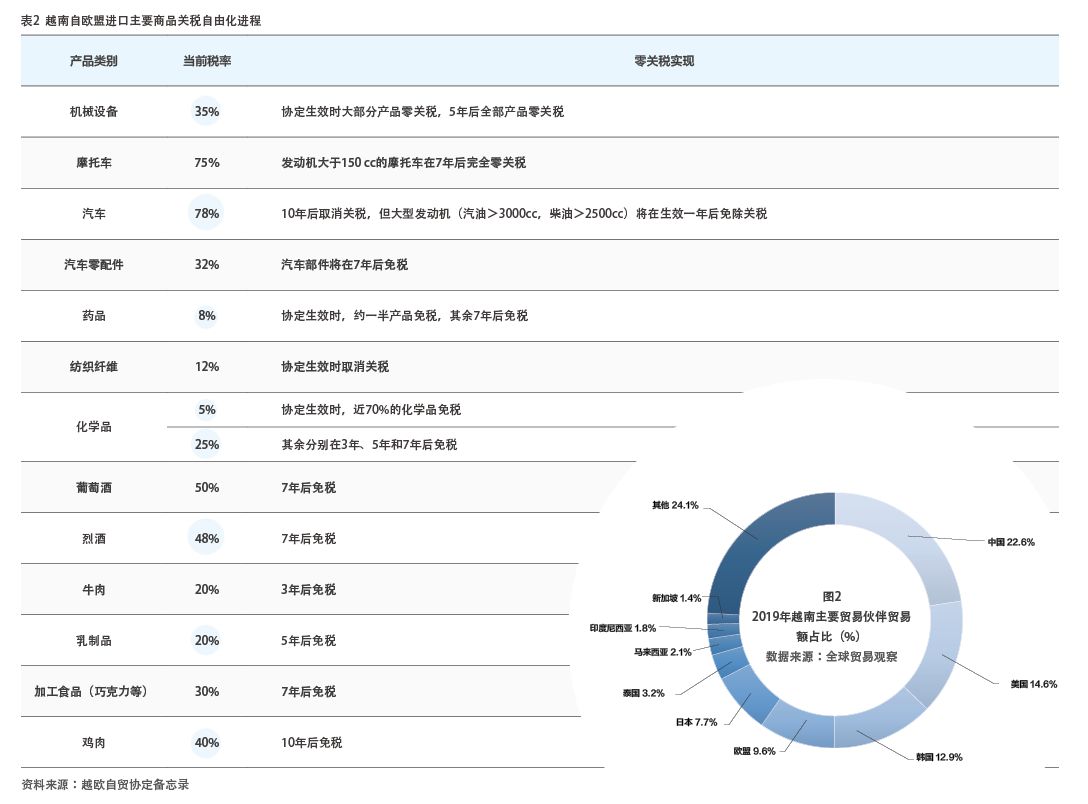This screenshot has height=804, width=1088.
Task: Click the 韩国 12.9% chart label
Action: coord(939,758)
